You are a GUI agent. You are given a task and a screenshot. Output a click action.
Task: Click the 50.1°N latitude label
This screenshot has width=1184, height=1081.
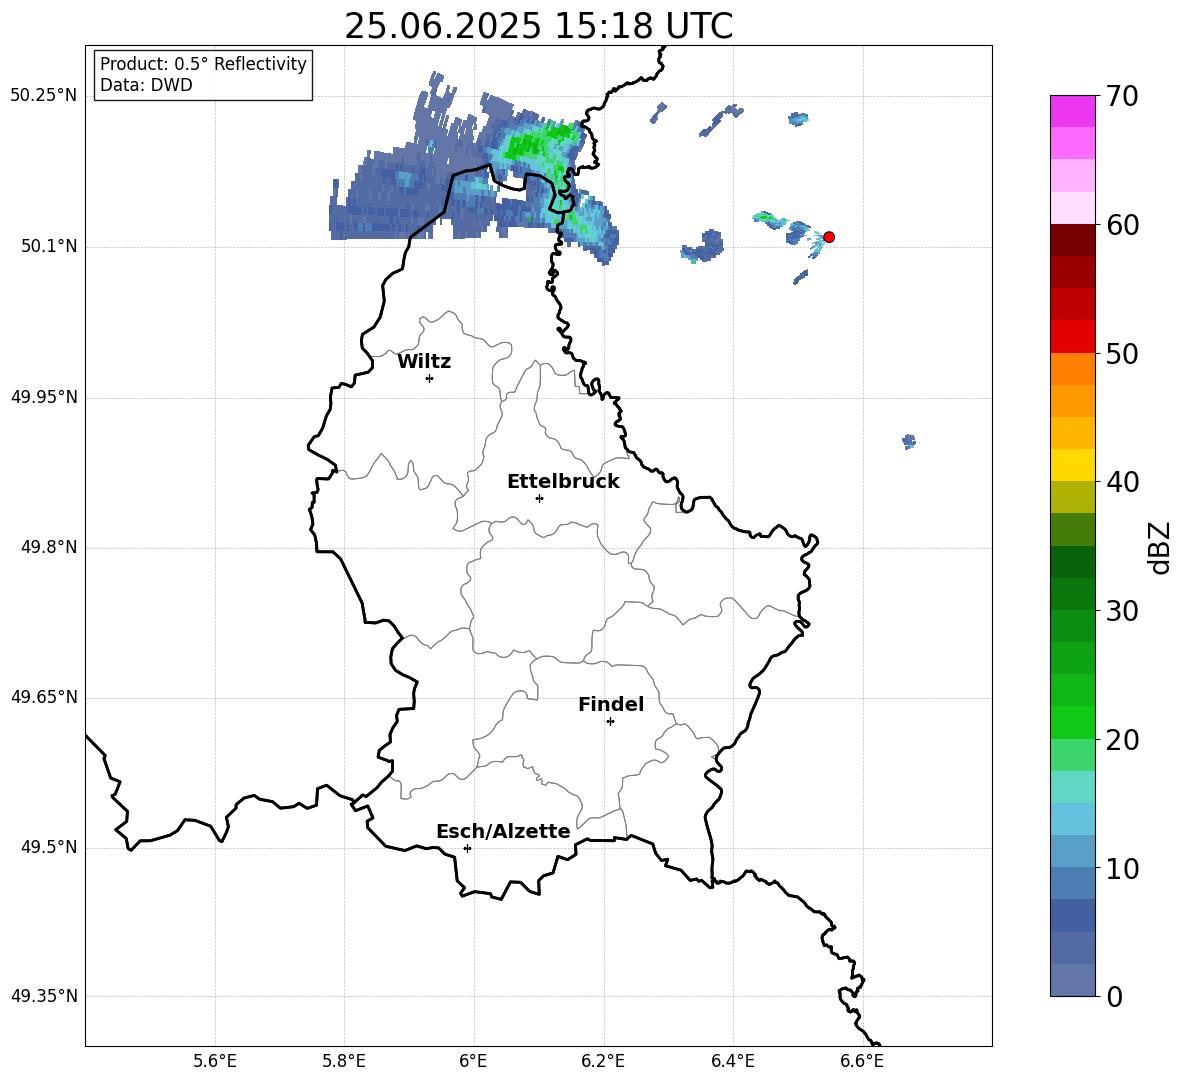click(x=49, y=247)
